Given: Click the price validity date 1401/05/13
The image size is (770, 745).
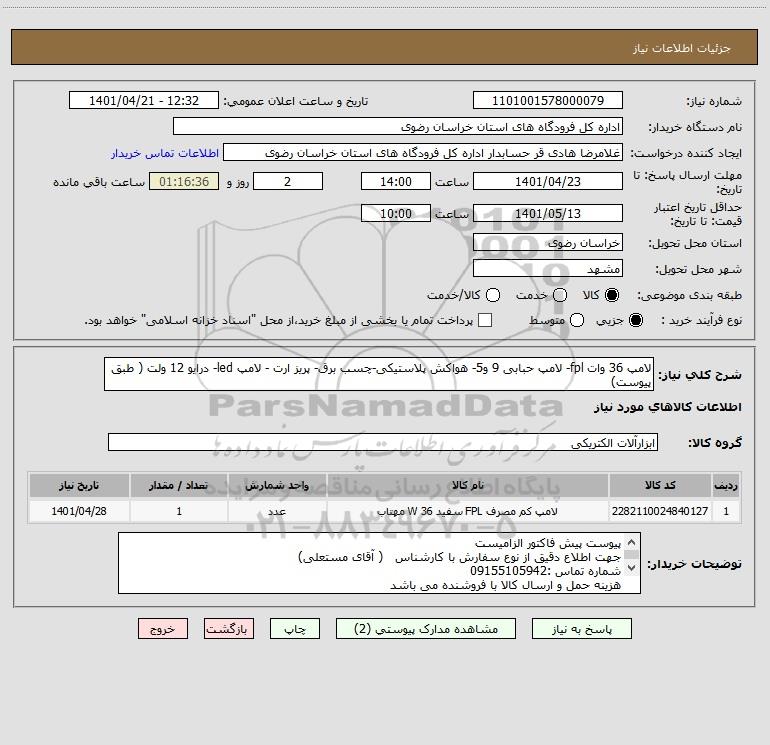Looking at the screenshot, I should pos(548,213).
